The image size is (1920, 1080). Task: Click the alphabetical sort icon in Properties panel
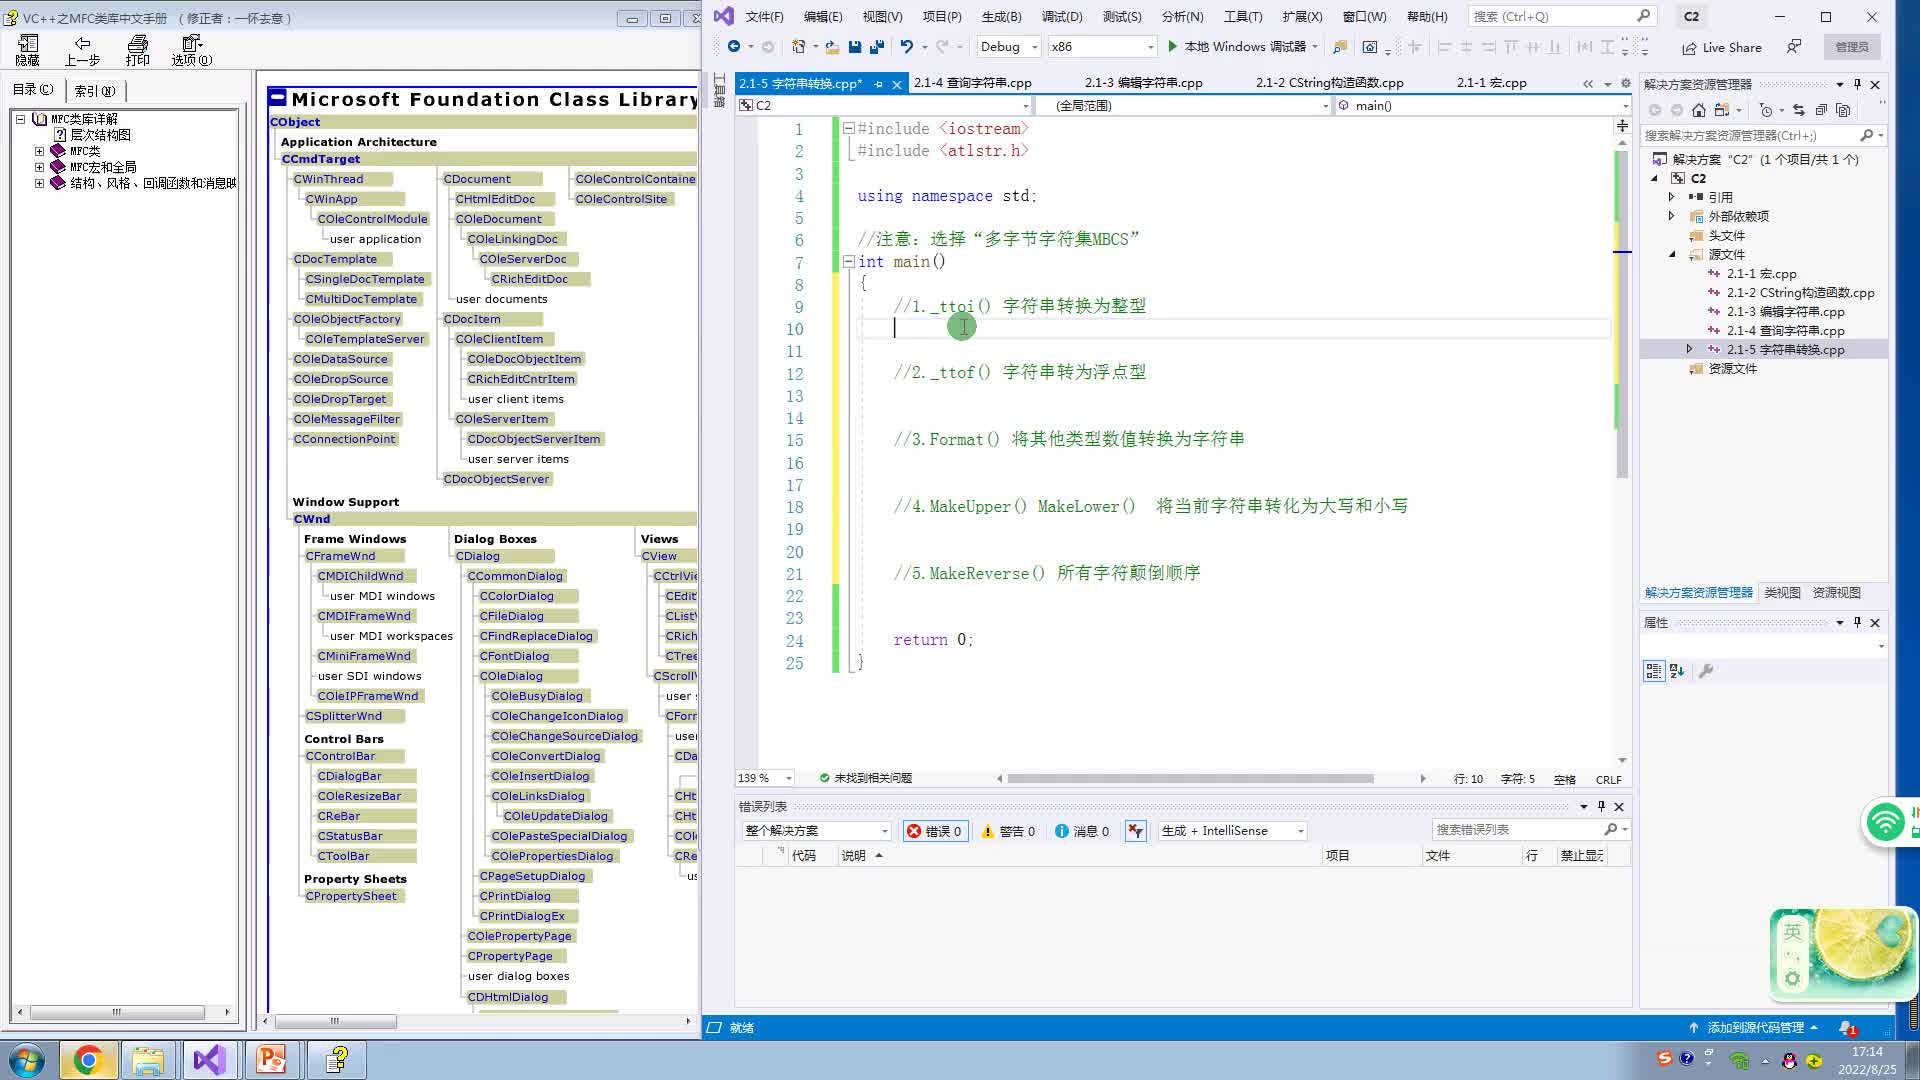click(1677, 671)
